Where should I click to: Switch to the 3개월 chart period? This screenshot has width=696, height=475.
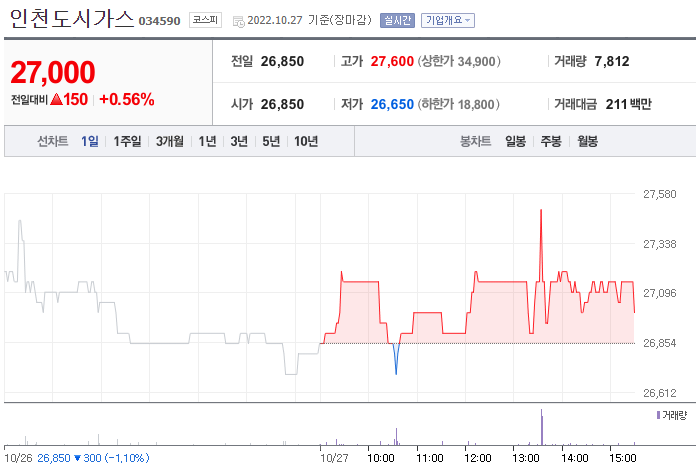click(170, 141)
